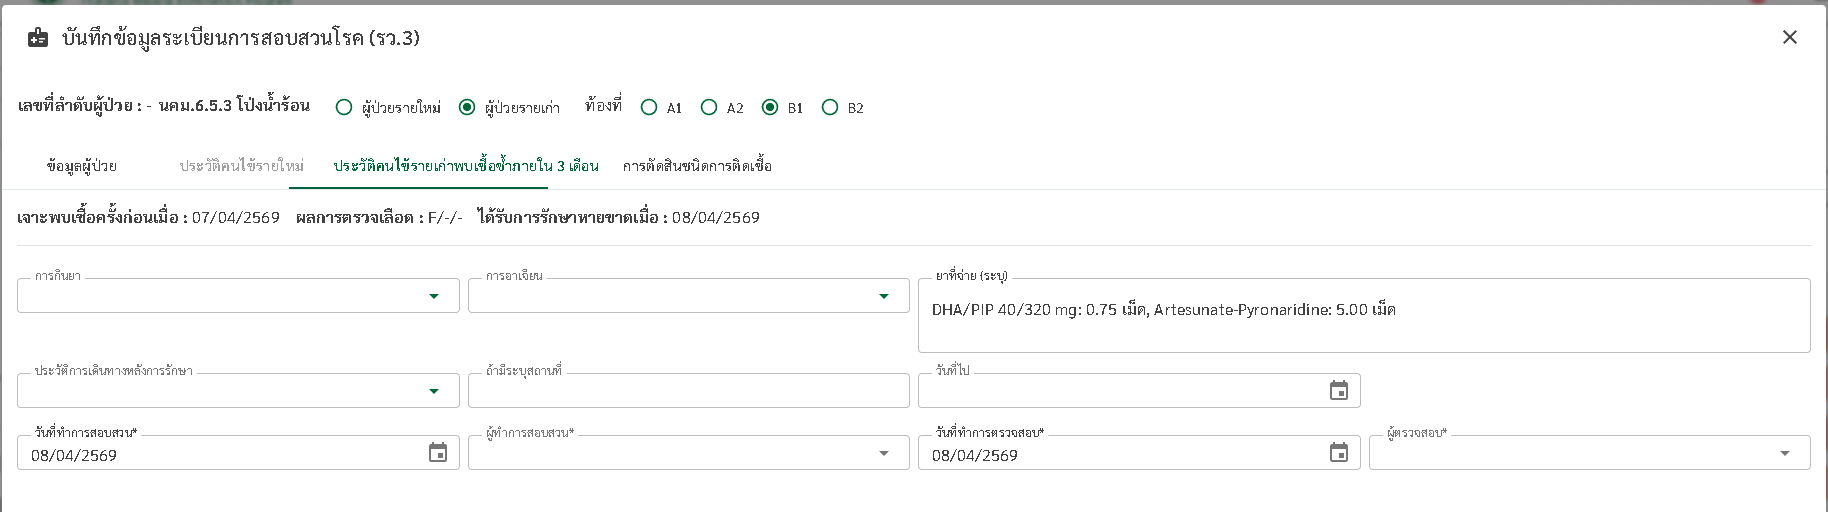The width and height of the screenshot is (1828, 512).
Task: Expand the การกินยา dropdown
Action: pyautogui.click(x=433, y=296)
